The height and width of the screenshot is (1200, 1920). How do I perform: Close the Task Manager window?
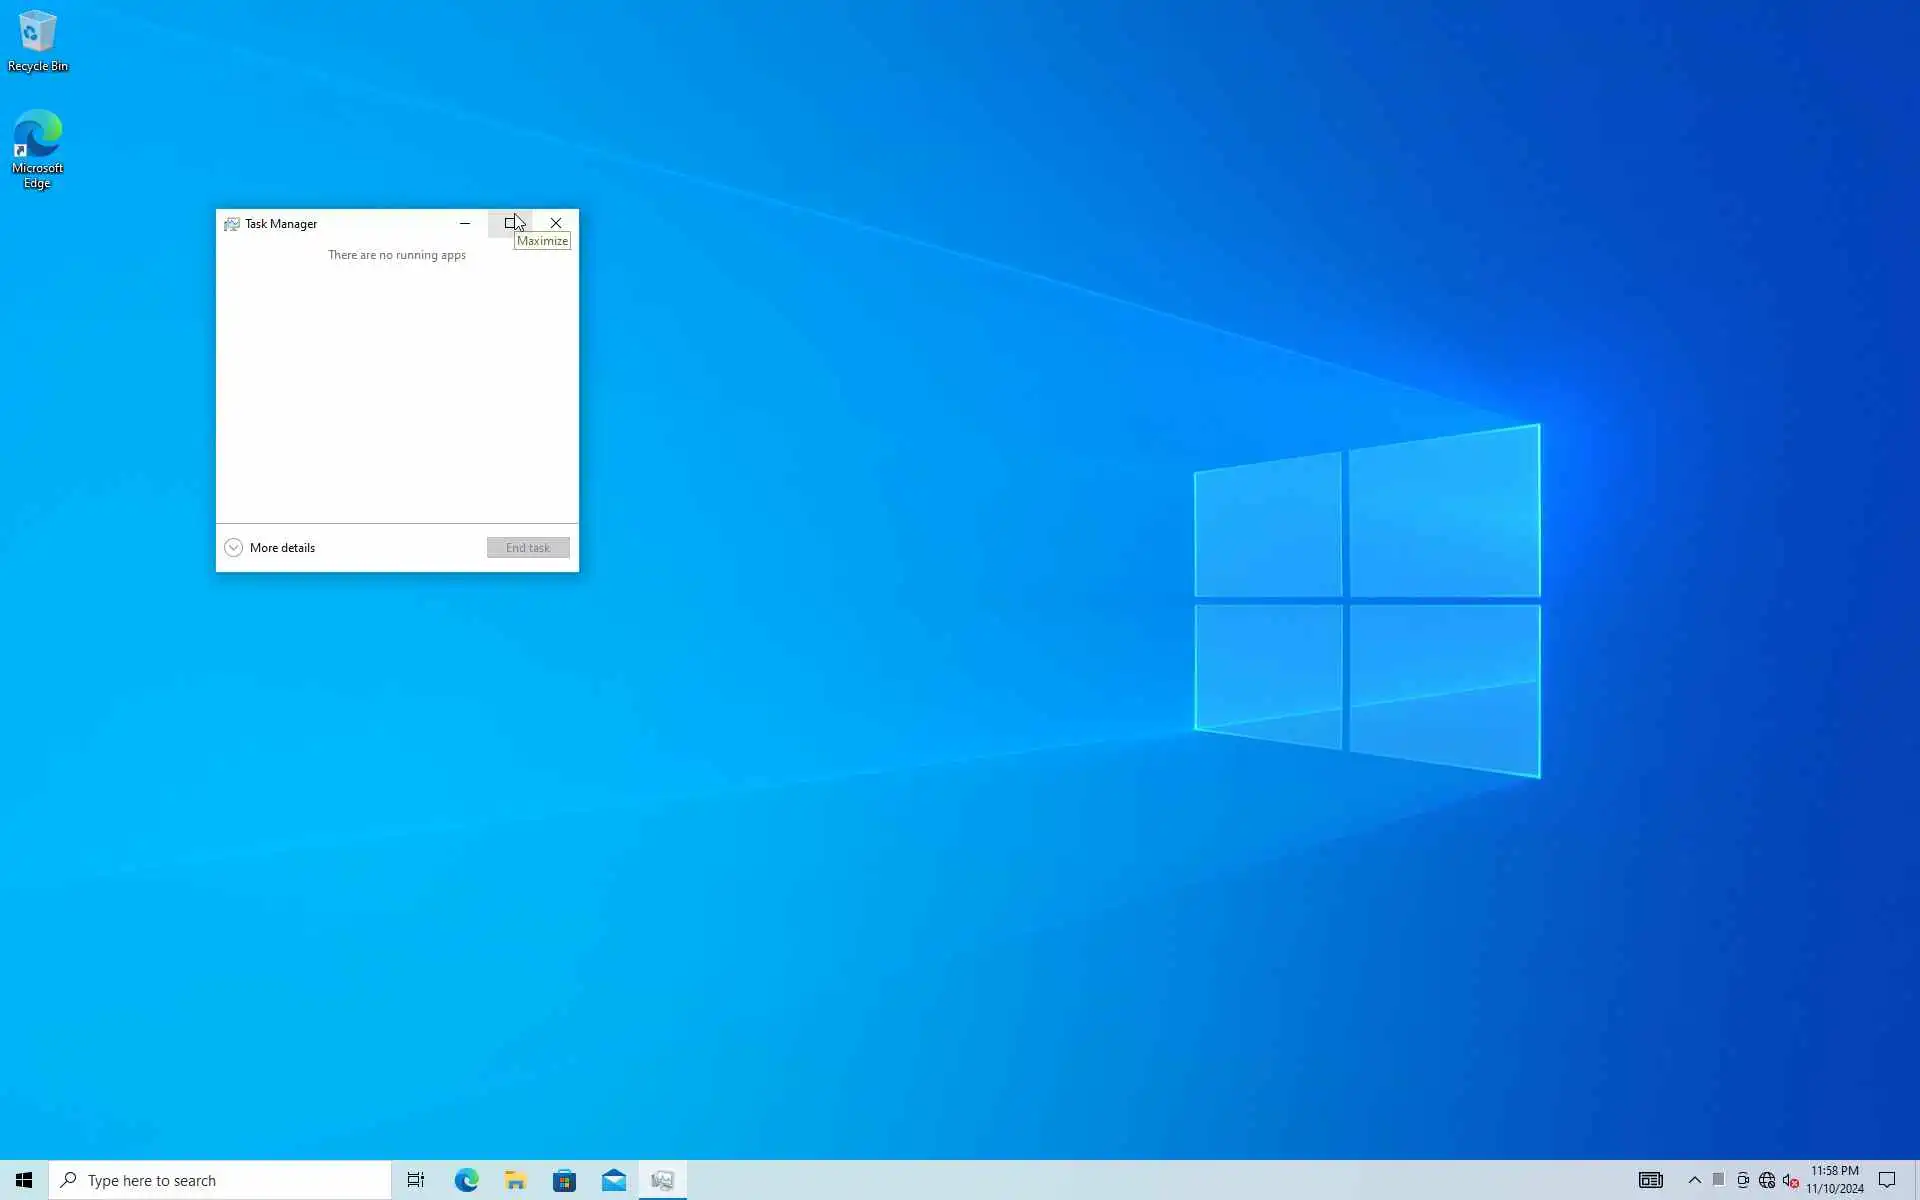point(556,223)
